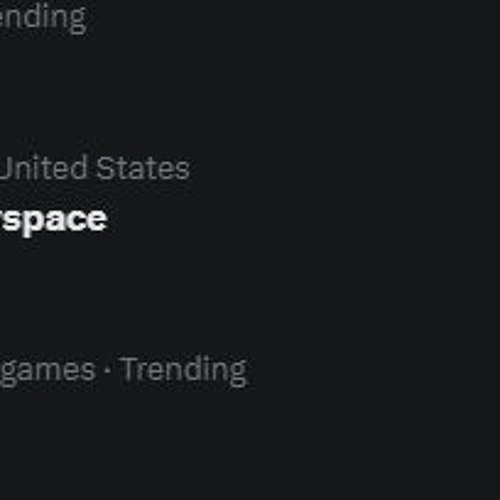
Task: Click the word "States" in the location label
Action: (143, 168)
